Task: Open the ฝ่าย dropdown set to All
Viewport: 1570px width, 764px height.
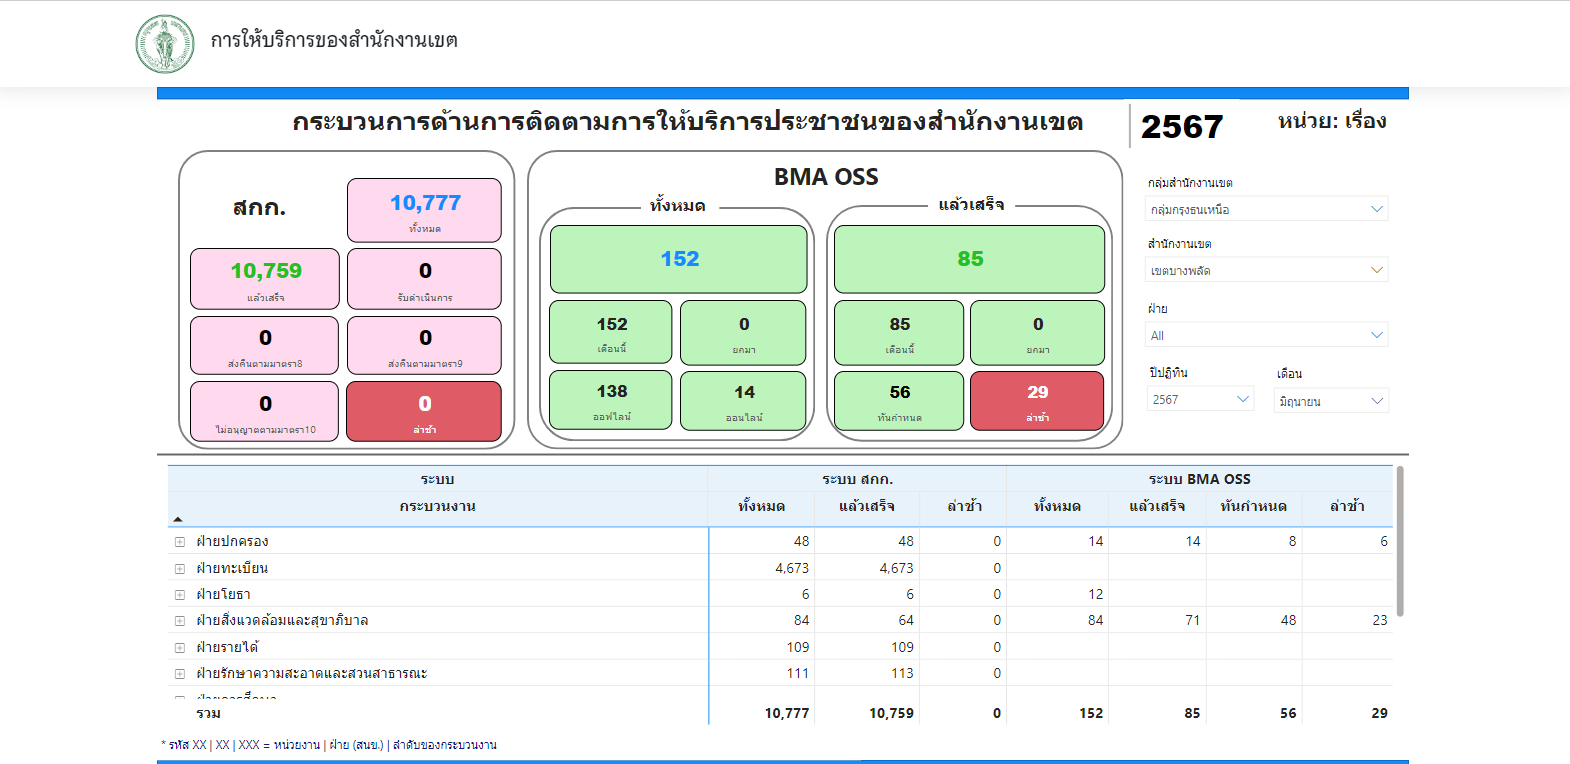Action: click(x=1266, y=335)
